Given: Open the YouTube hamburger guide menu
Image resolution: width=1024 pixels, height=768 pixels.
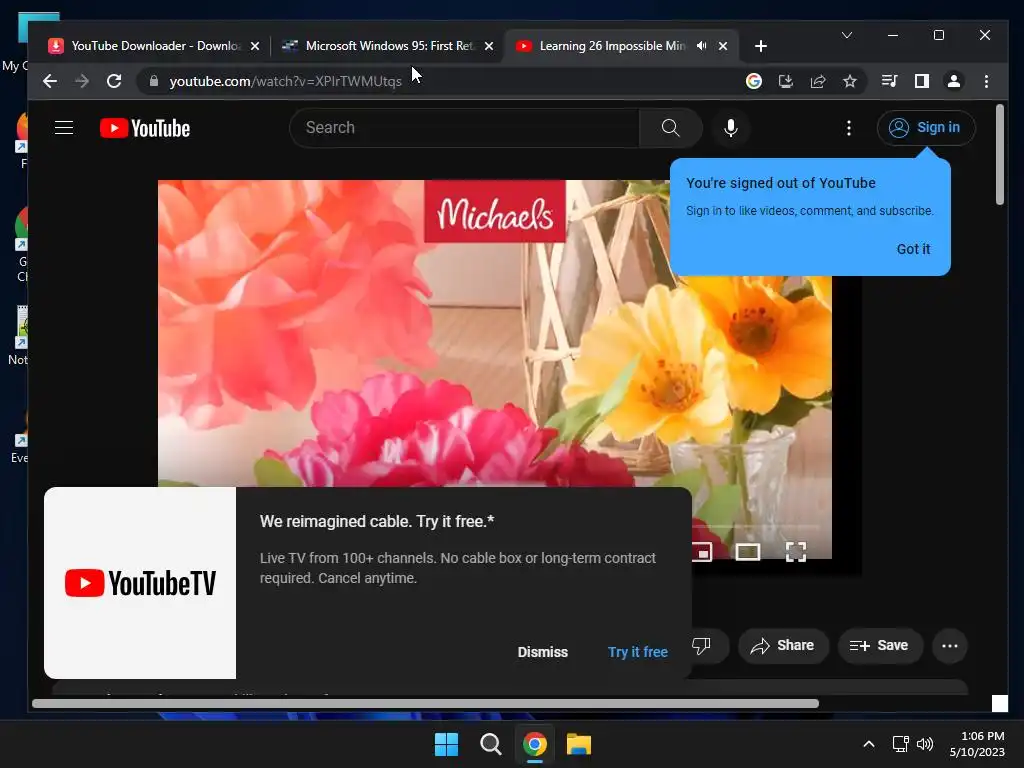Looking at the screenshot, I should pyautogui.click(x=64, y=127).
